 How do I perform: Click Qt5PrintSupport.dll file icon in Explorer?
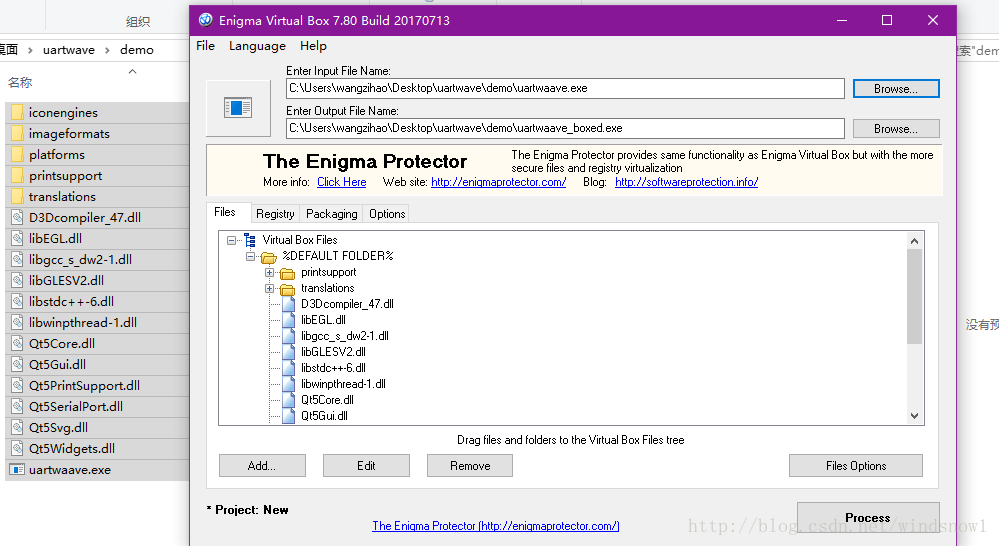click(x=17, y=385)
